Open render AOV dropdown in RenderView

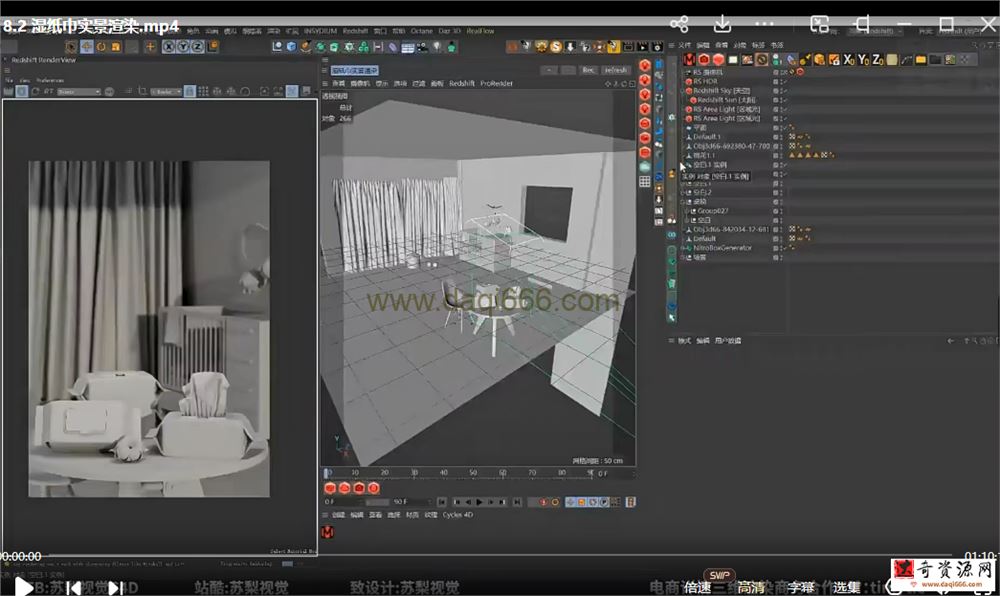(79, 92)
